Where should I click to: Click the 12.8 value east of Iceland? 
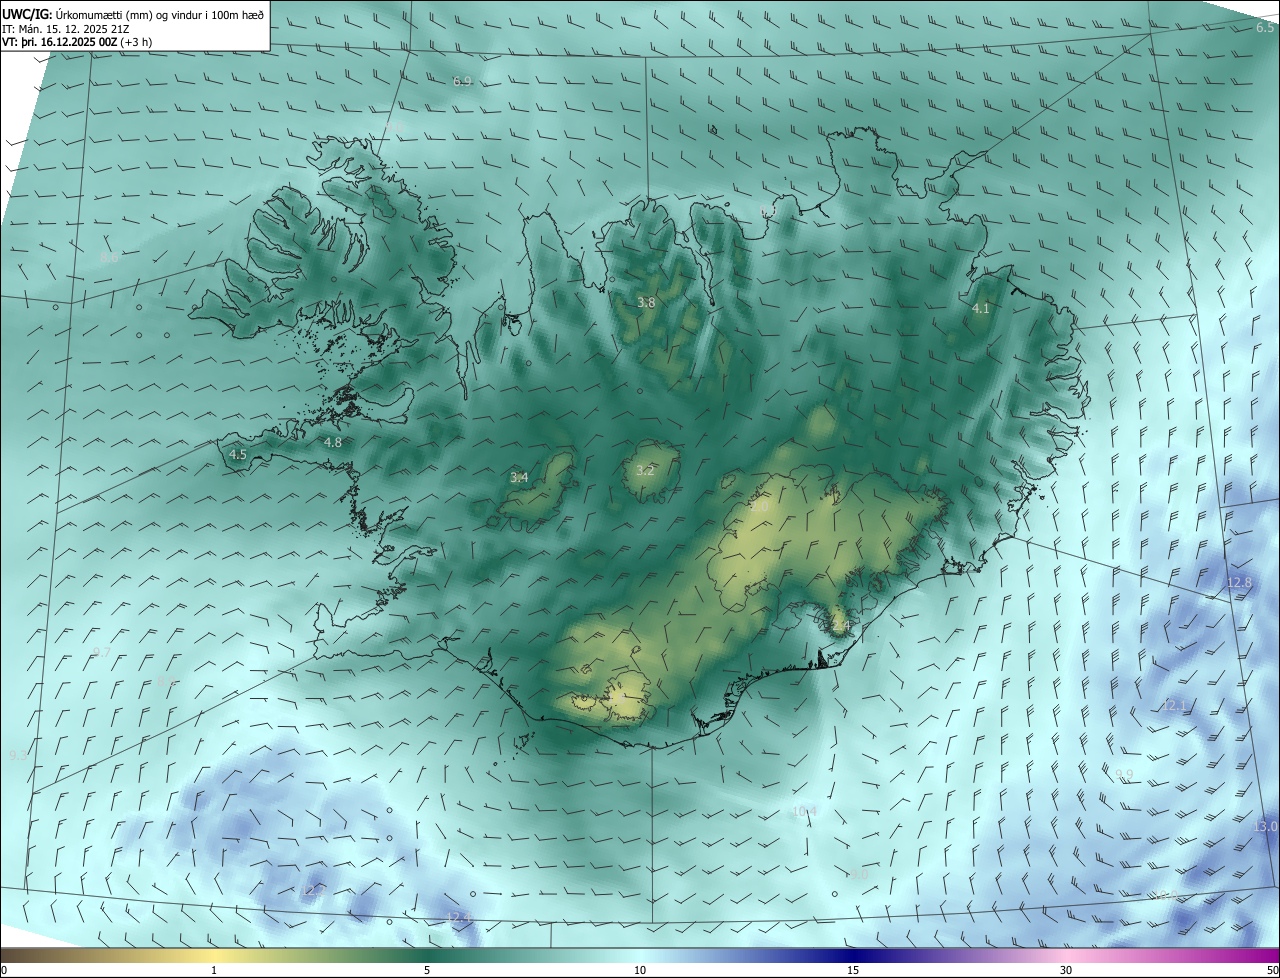1239,583
